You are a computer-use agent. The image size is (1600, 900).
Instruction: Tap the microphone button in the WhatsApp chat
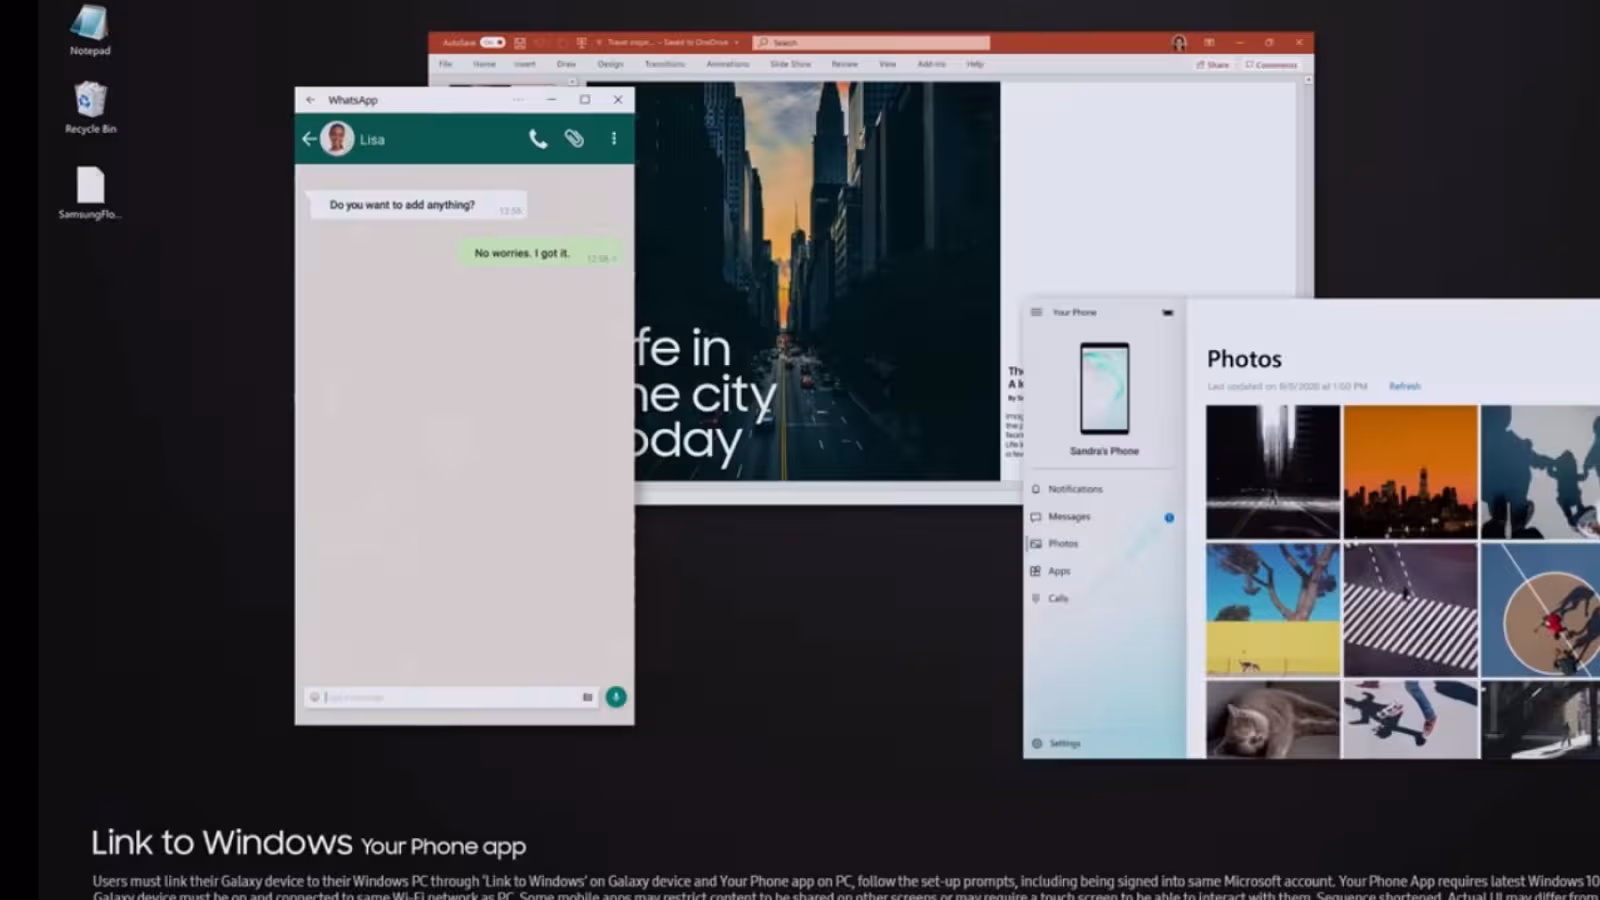[616, 697]
